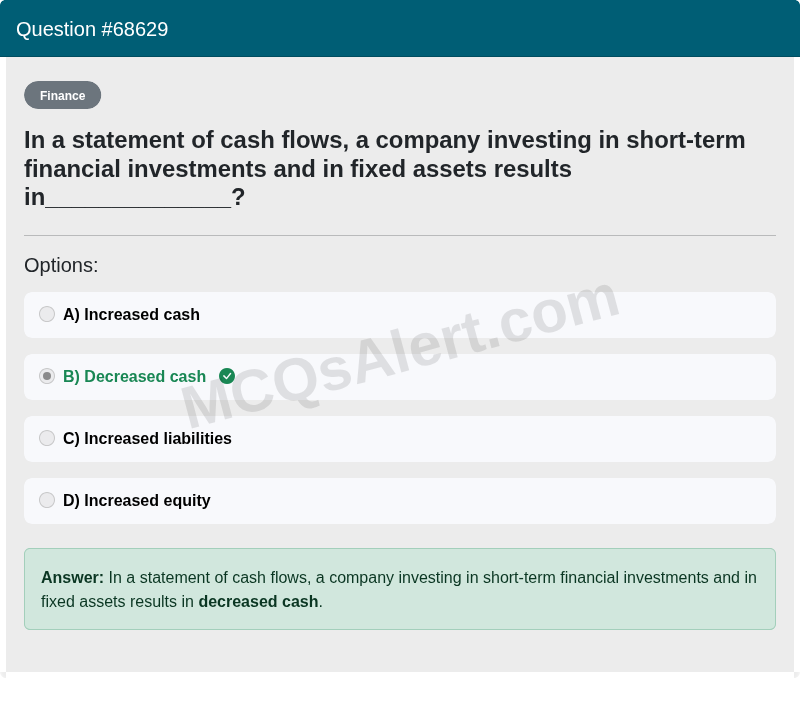
Task: Click the highlighted Decreased cash option text
Action: (134, 377)
